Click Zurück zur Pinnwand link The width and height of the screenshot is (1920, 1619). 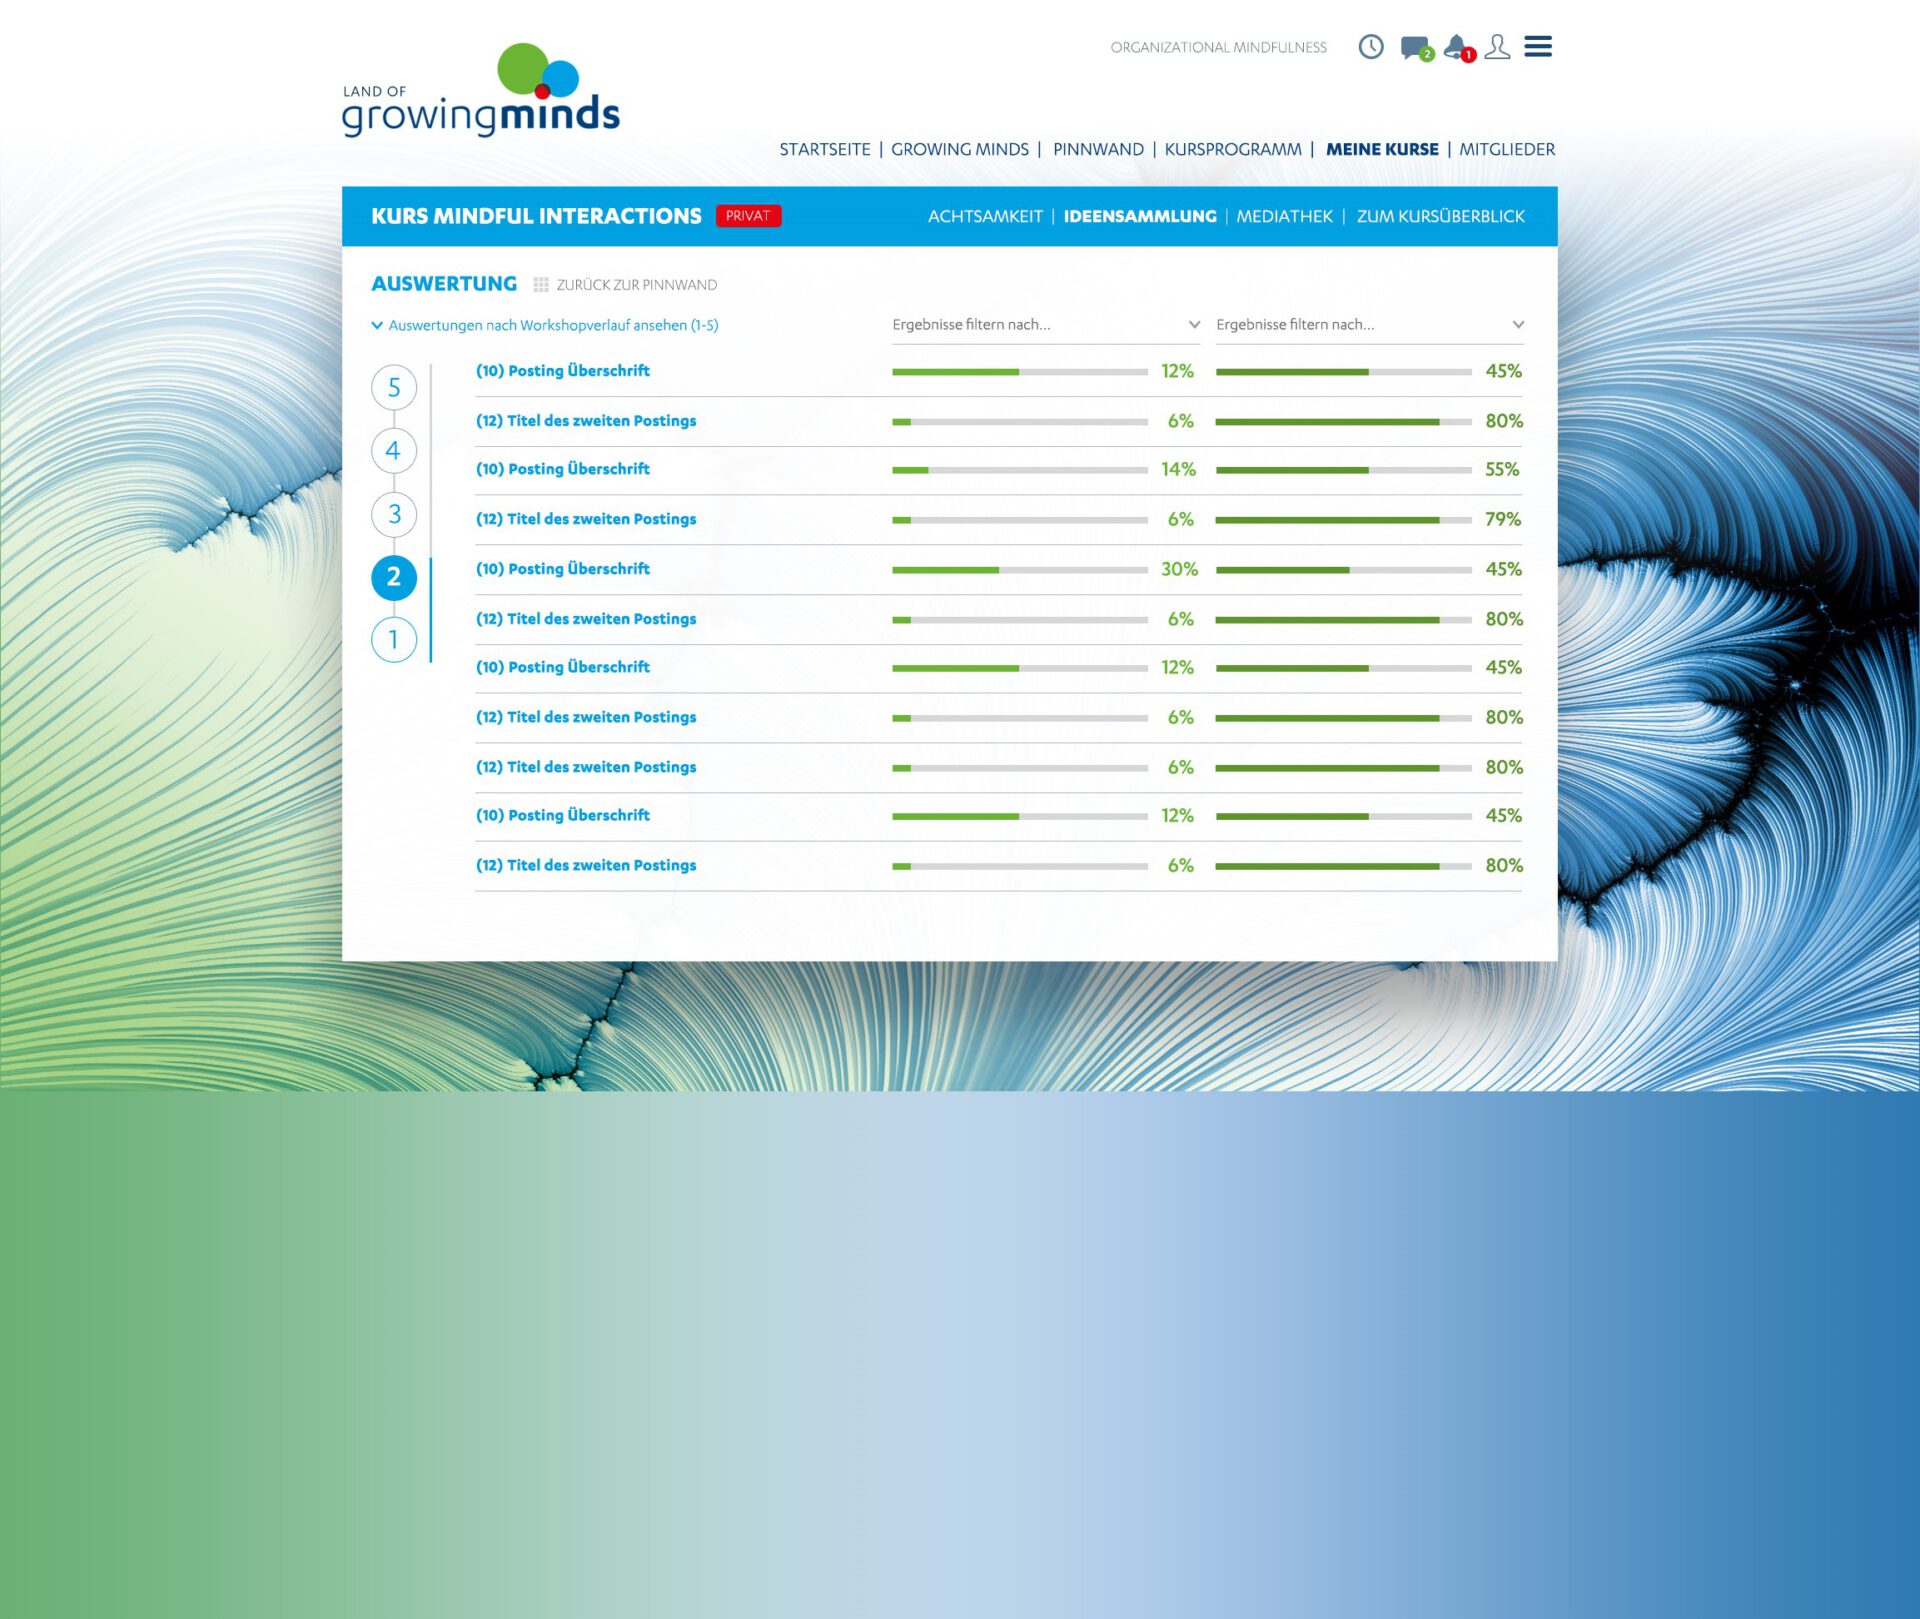point(636,285)
